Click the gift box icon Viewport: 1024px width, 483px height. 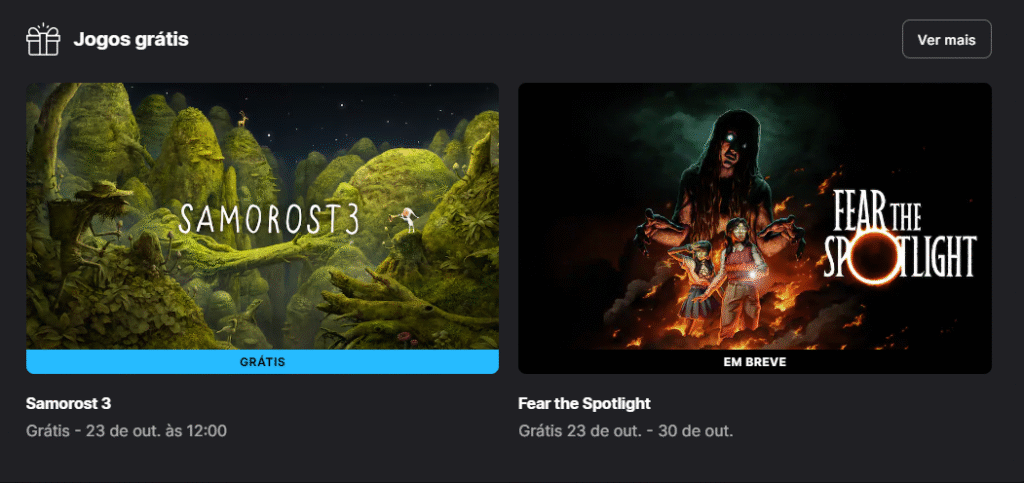point(43,39)
